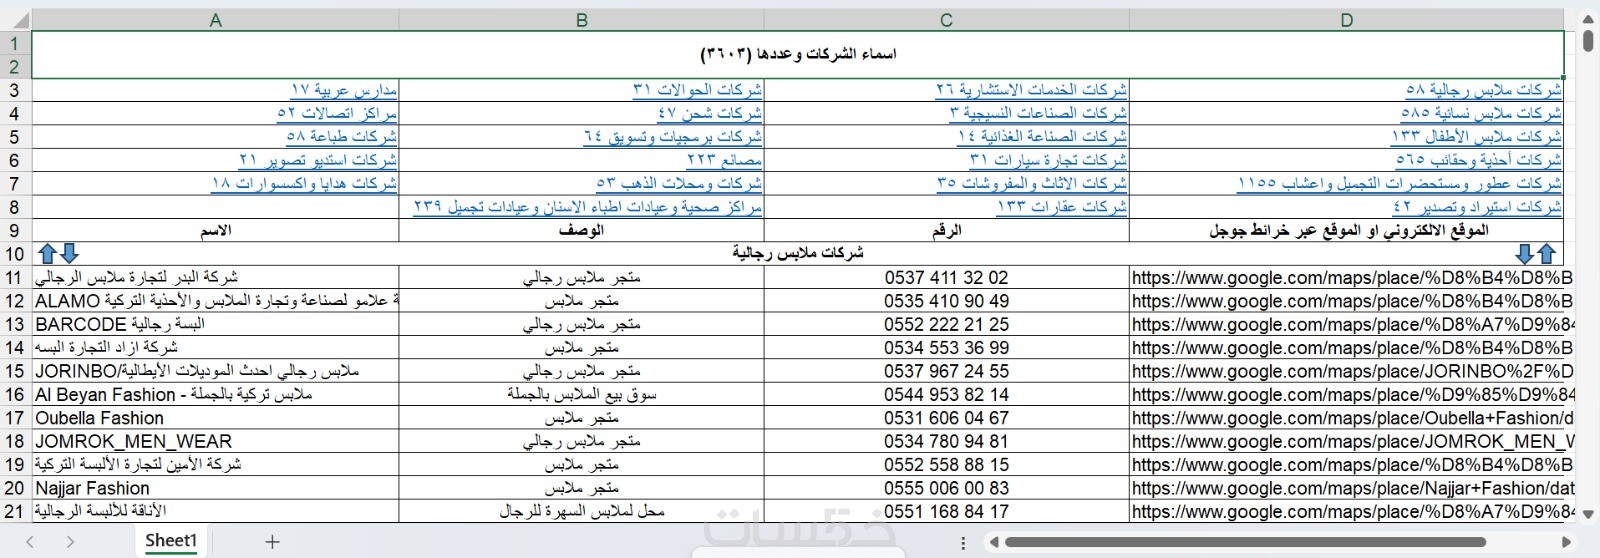1600x558 pixels.
Task: Open the link 'شركات الصناعات النسيجية ٣'
Action: click(x=1038, y=113)
